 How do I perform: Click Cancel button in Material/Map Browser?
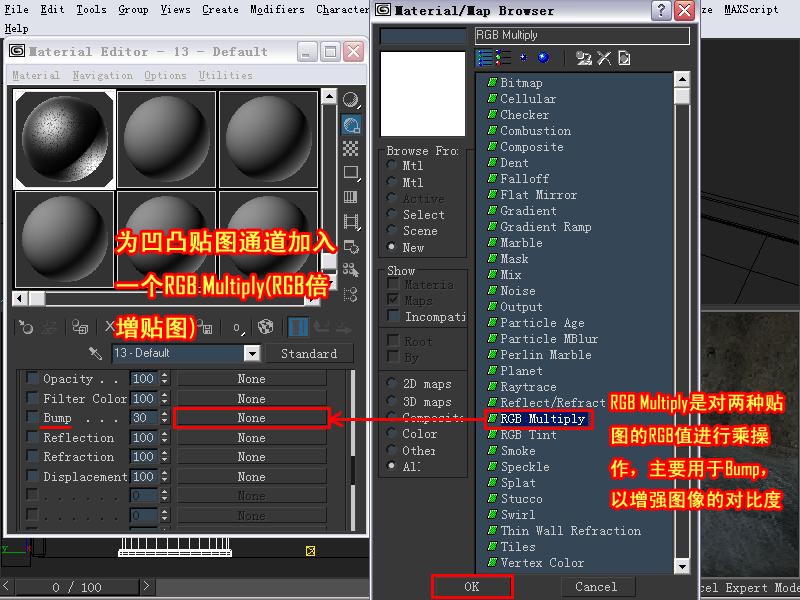click(596, 587)
